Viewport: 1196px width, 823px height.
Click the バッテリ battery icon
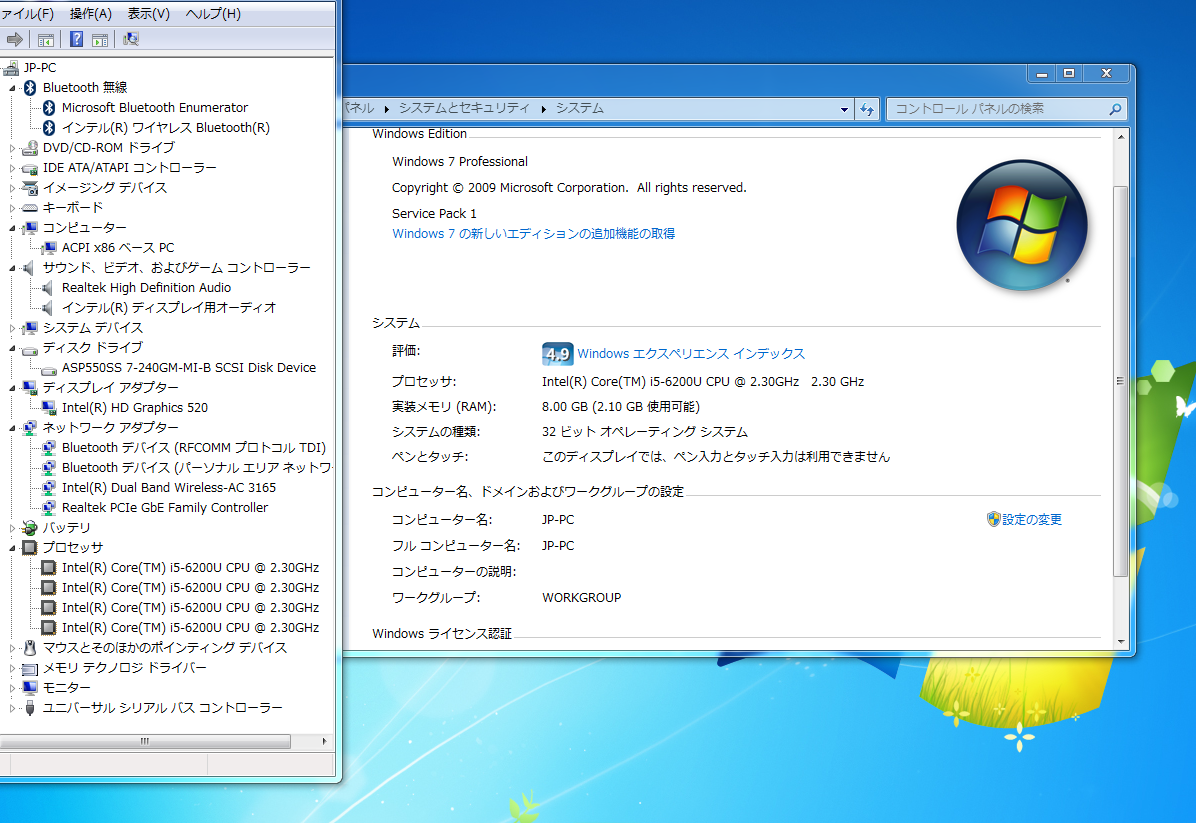click(30, 528)
